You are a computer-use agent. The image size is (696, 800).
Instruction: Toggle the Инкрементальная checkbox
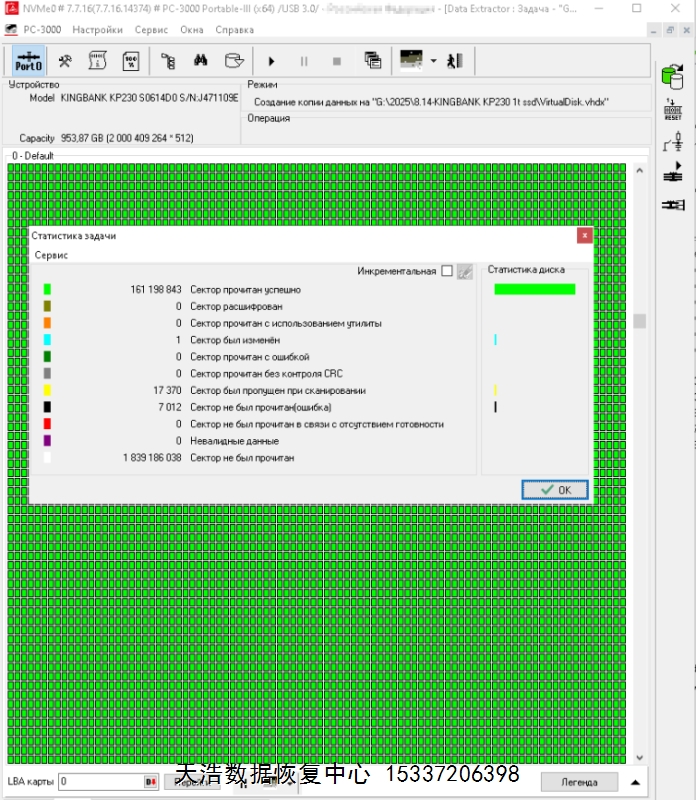446,271
